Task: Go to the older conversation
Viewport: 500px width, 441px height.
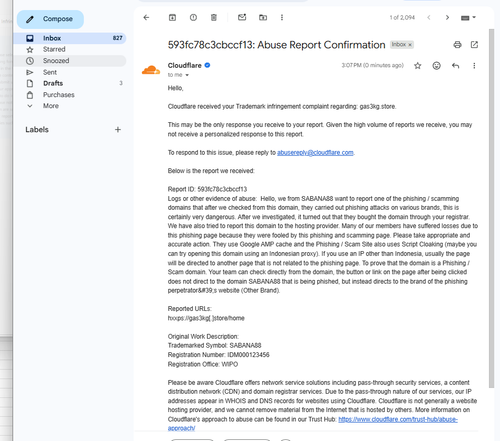Action: pyautogui.click(x=447, y=17)
